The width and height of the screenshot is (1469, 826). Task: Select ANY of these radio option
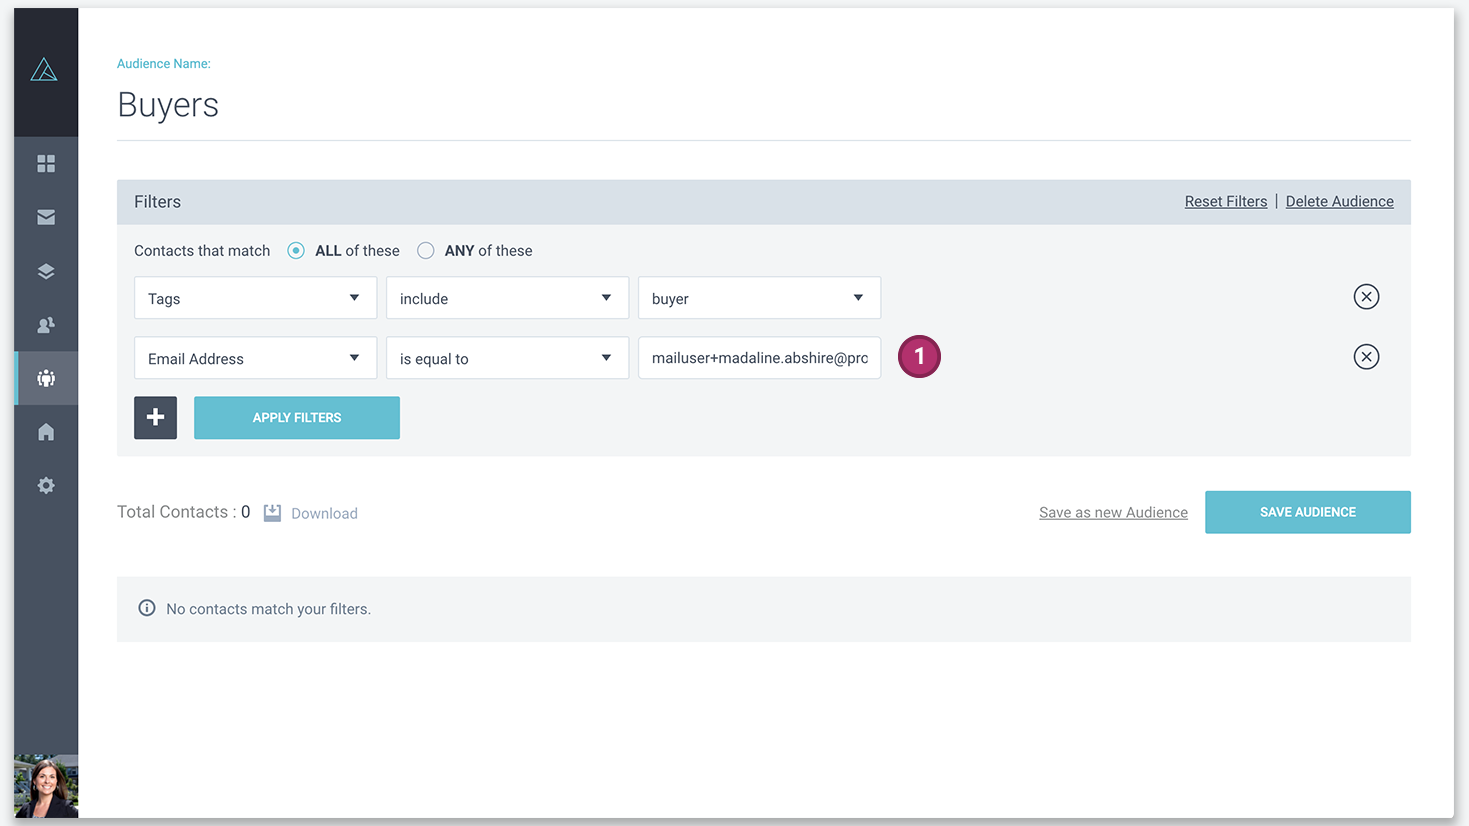pyautogui.click(x=426, y=251)
